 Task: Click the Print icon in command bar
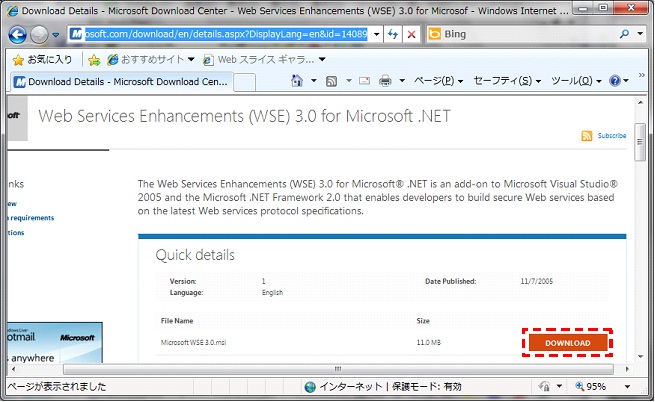(385, 80)
